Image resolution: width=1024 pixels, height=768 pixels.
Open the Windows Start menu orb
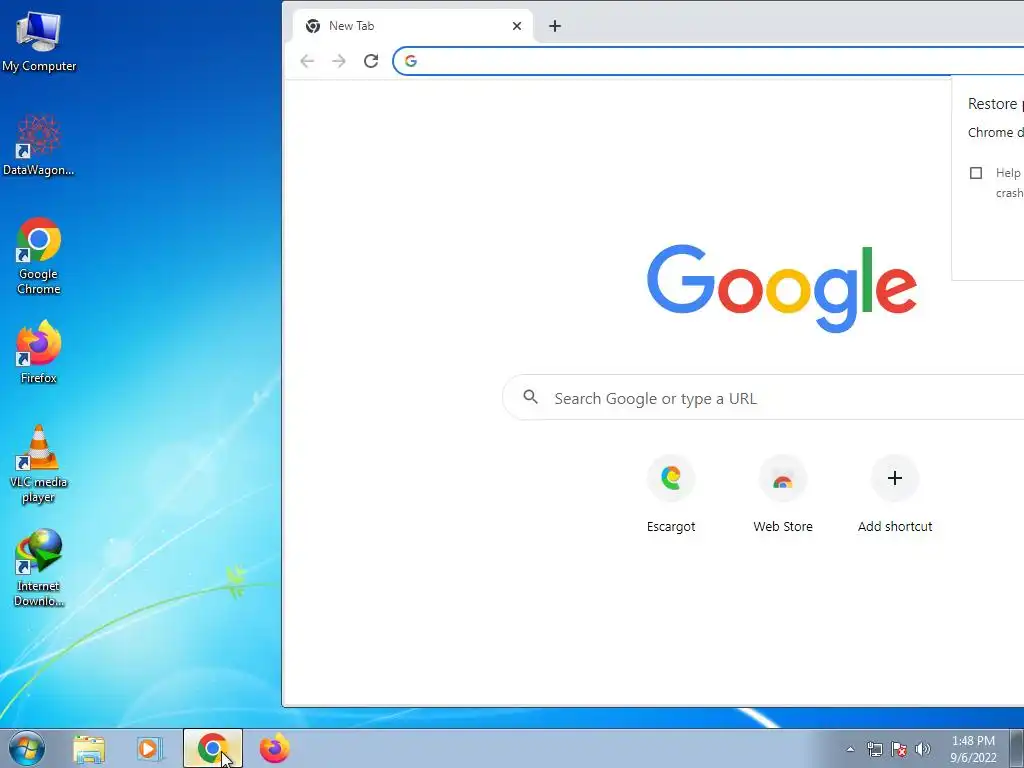point(27,748)
